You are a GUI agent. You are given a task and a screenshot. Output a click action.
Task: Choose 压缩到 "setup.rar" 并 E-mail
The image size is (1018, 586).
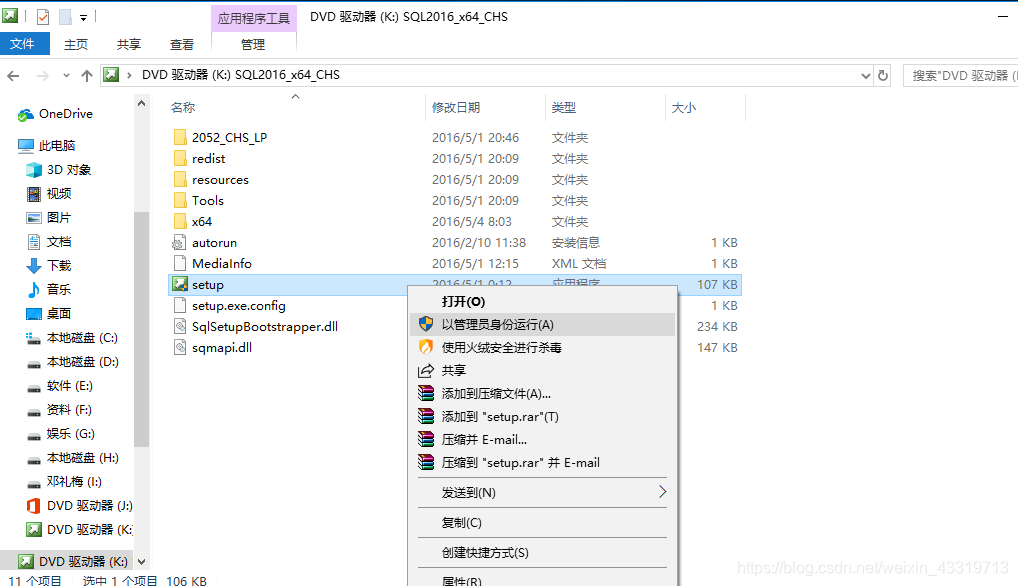click(543, 463)
